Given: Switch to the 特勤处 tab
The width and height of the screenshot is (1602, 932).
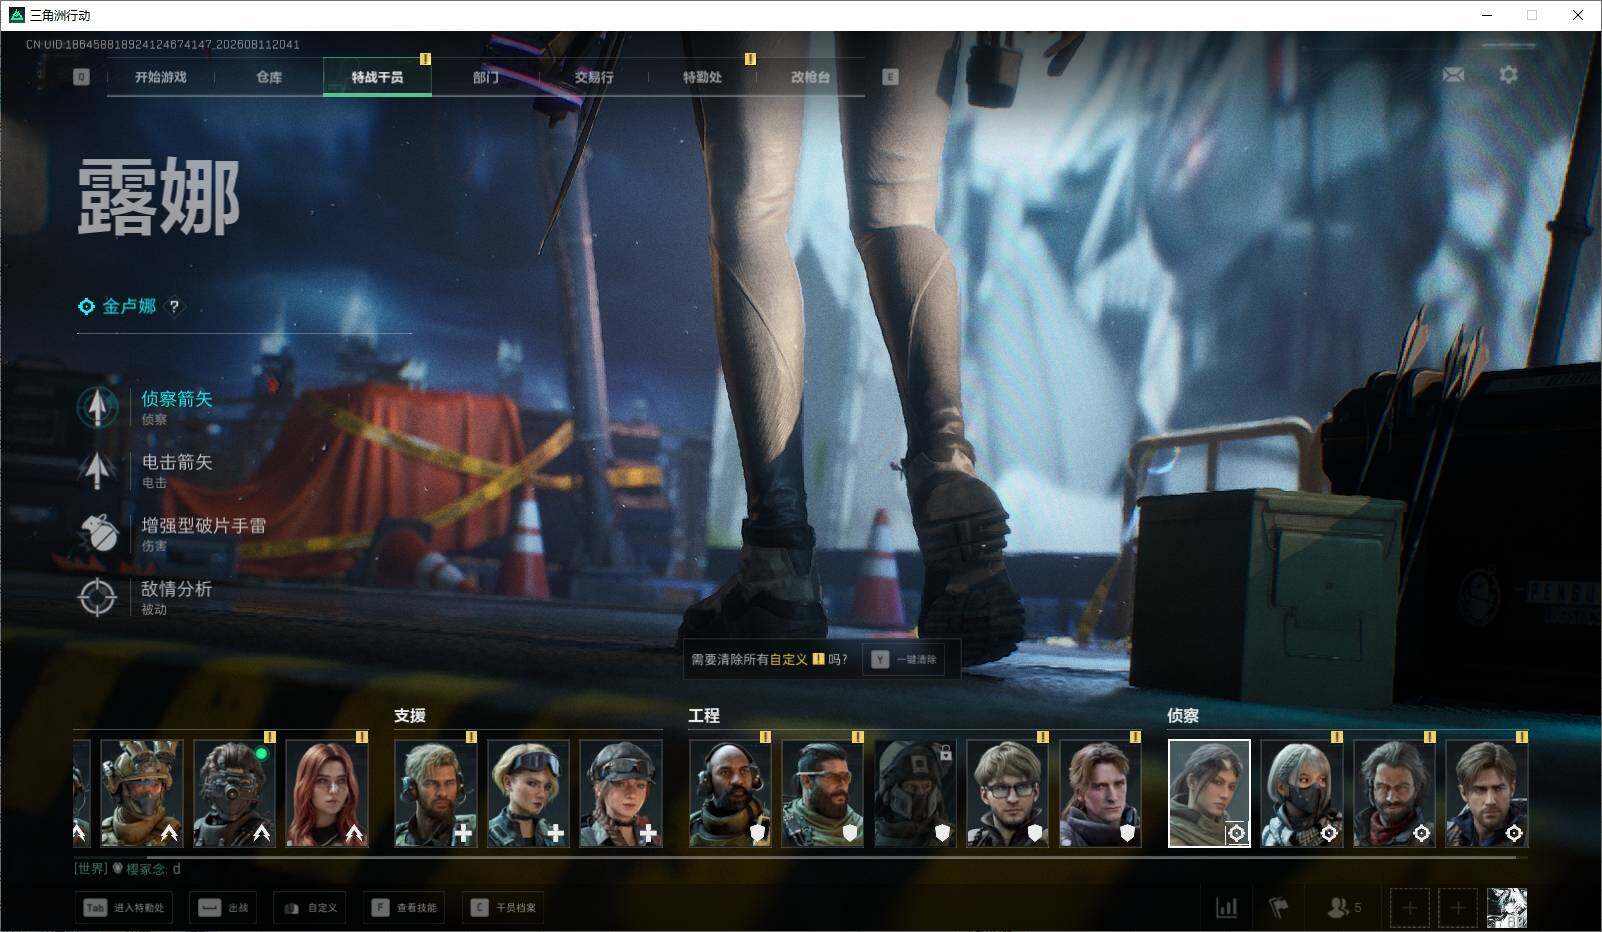Looking at the screenshot, I should tap(702, 77).
